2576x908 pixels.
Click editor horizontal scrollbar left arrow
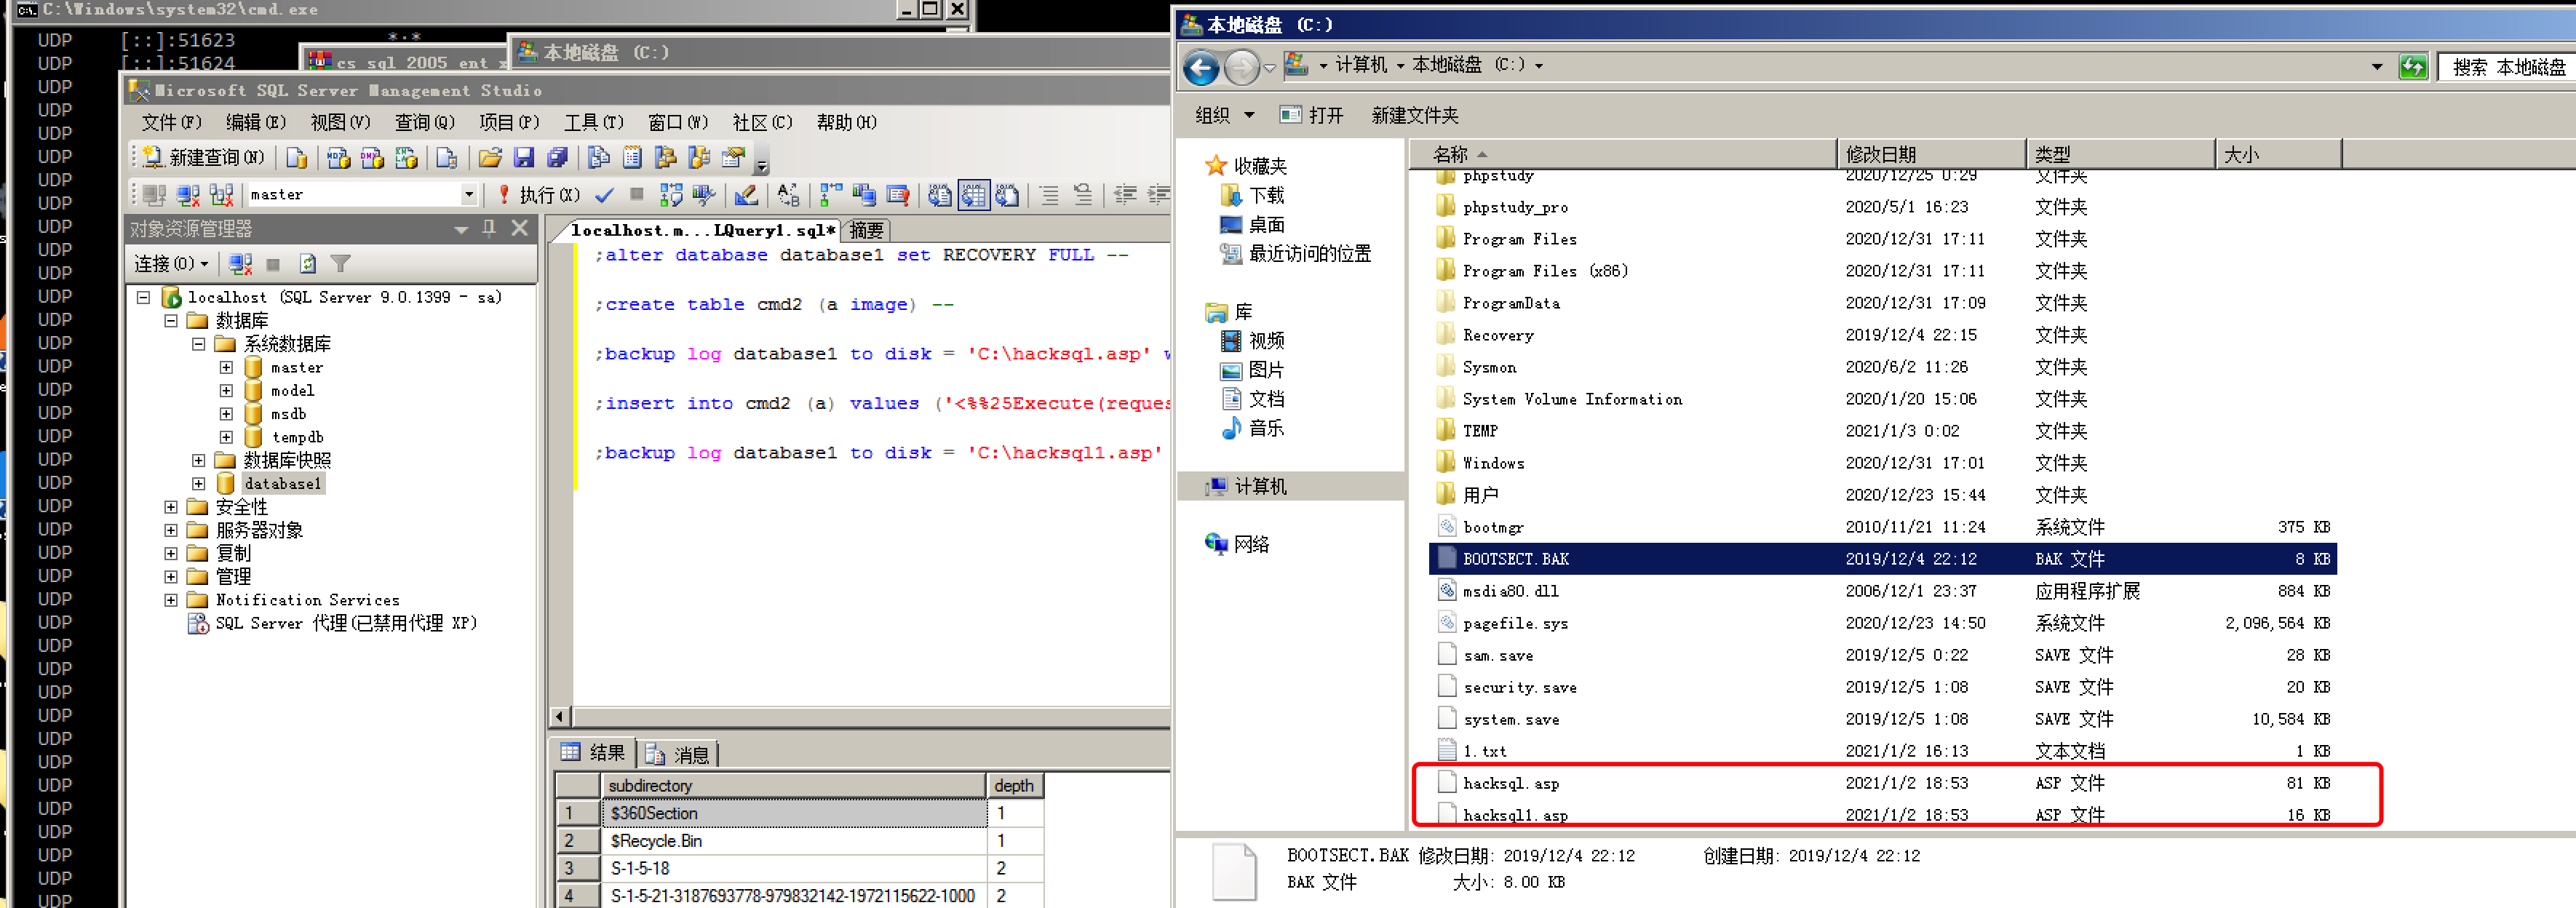coord(560,717)
